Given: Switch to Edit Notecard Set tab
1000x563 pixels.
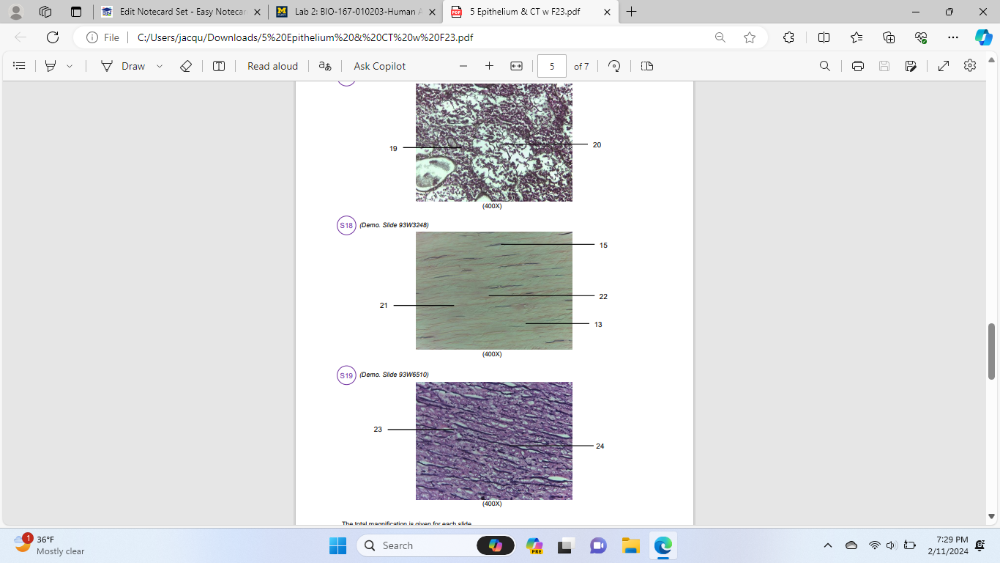Looking at the screenshot, I should click(180, 12).
